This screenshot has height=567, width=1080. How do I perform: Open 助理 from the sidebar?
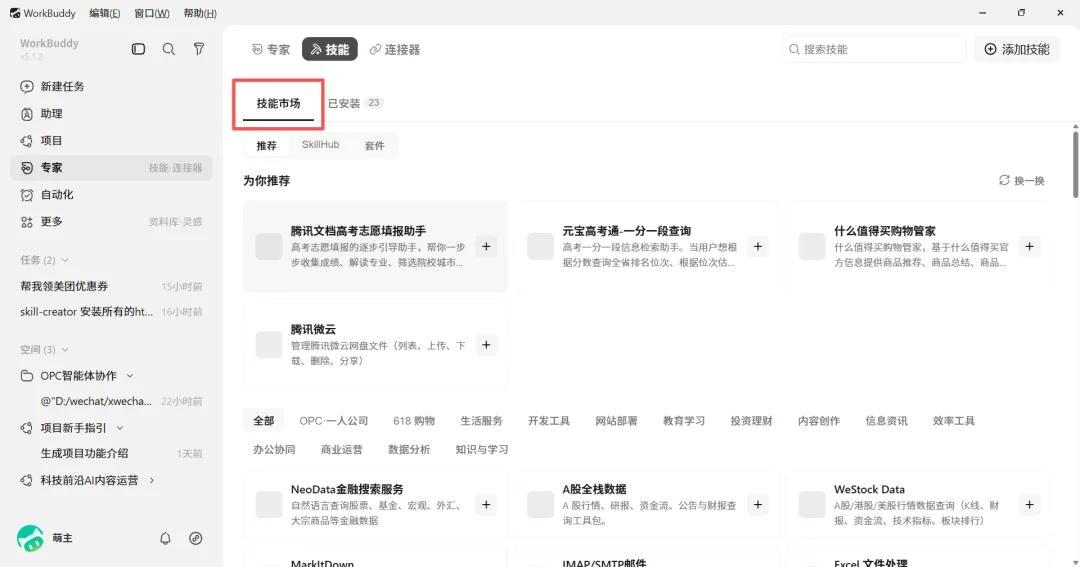111,114
